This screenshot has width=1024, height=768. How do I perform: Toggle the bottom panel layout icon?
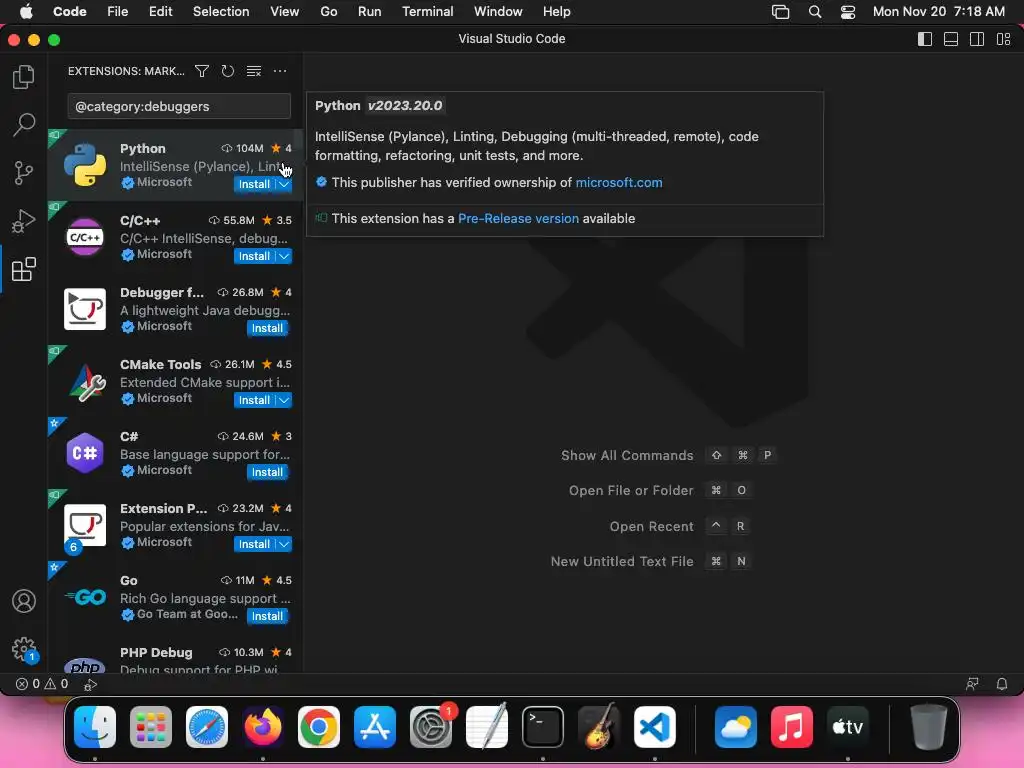click(x=951, y=39)
